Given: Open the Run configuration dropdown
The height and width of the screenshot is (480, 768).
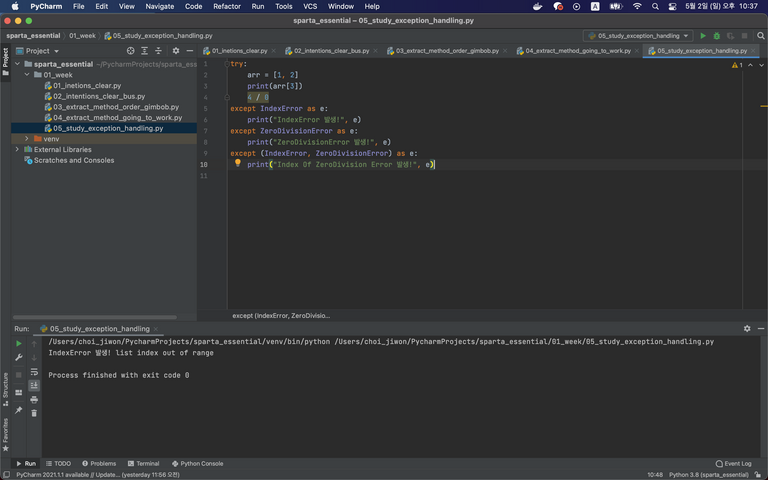Looking at the screenshot, I should click(x=638, y=36).
